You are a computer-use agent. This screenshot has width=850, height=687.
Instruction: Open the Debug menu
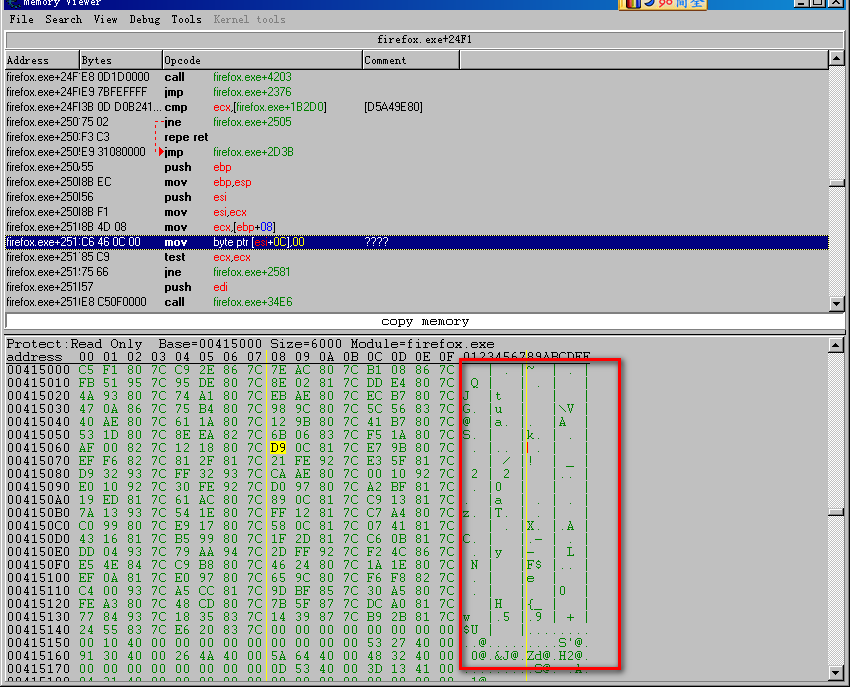tap(144, 19)
